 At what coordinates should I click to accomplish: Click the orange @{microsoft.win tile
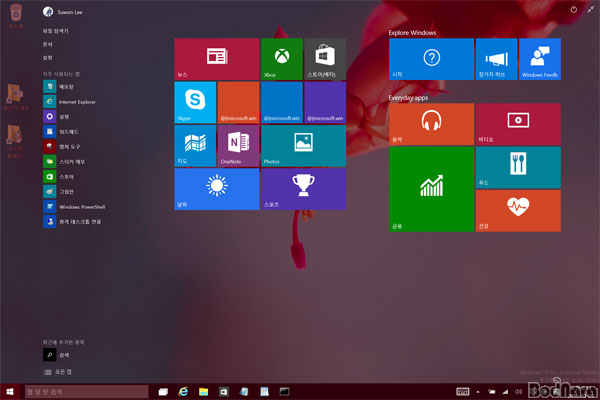pos(238,102)
